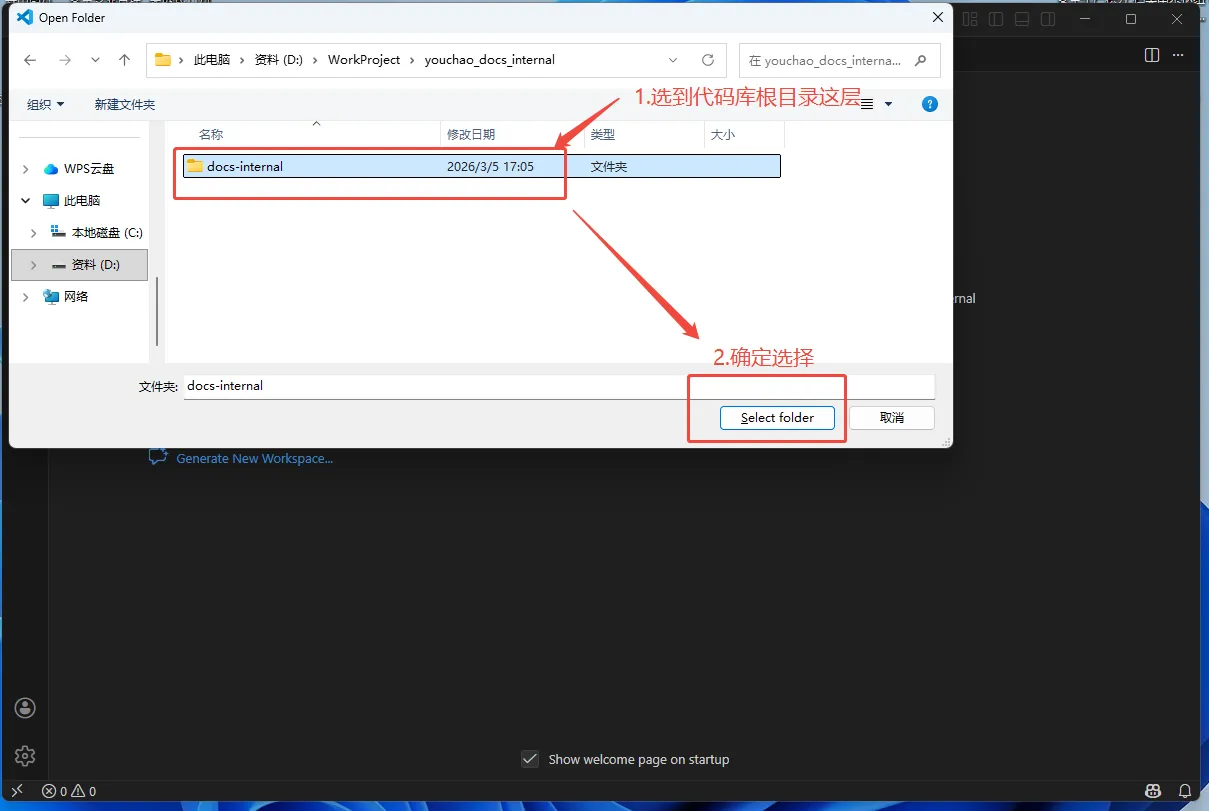Image resolution: width=1209 pixels, height=811 pixels.
Task: Click the 2026/3/5 17:05 date cell
Action: click(490, 167)
